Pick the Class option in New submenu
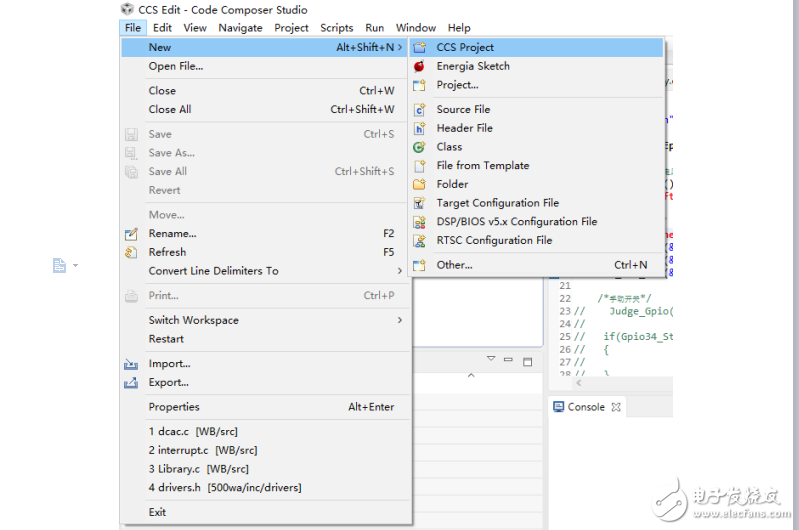The image size is (799, 530). pos(449,147)
